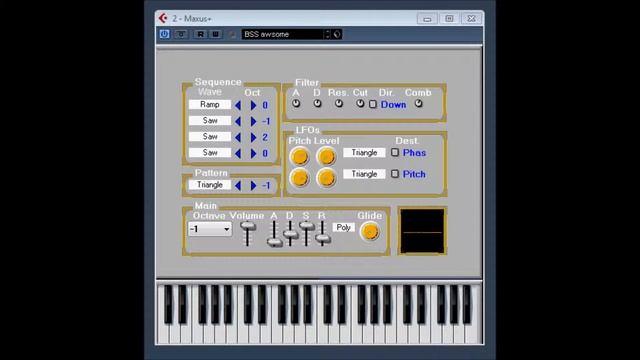This screenshot has width=640, height=360.
Task: Open the BSS awsome preset name field
Action: [x=283, y=34]
